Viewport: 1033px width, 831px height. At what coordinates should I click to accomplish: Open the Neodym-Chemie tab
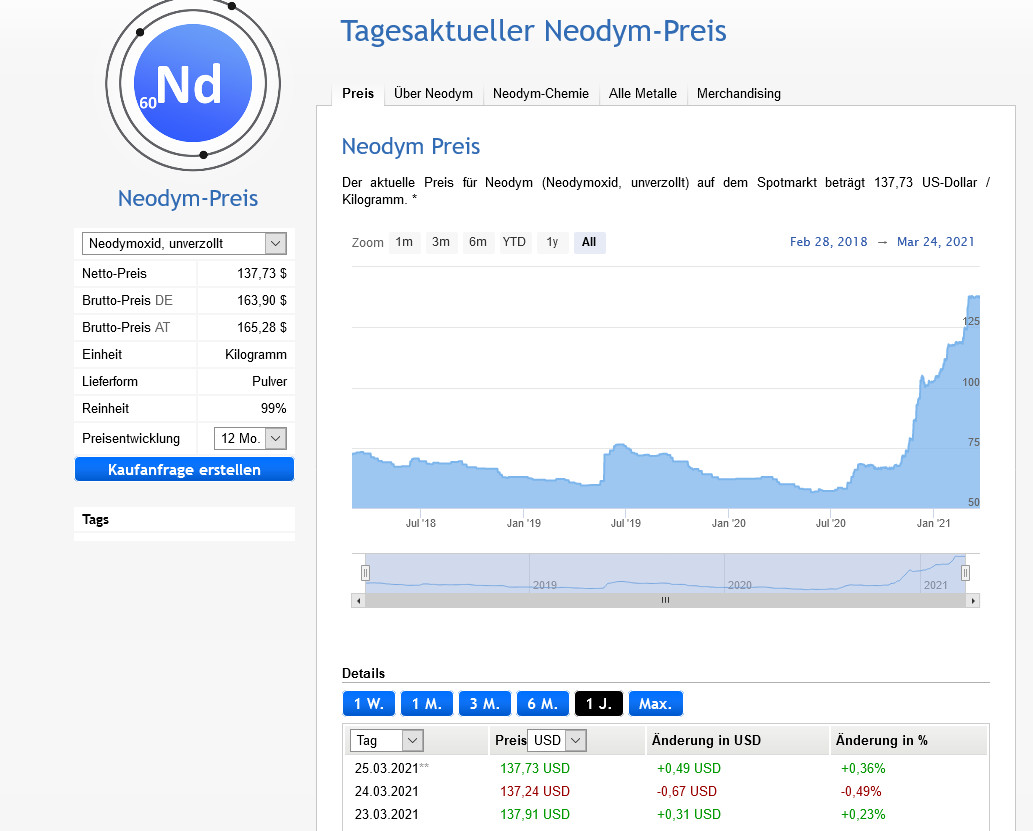541,94
